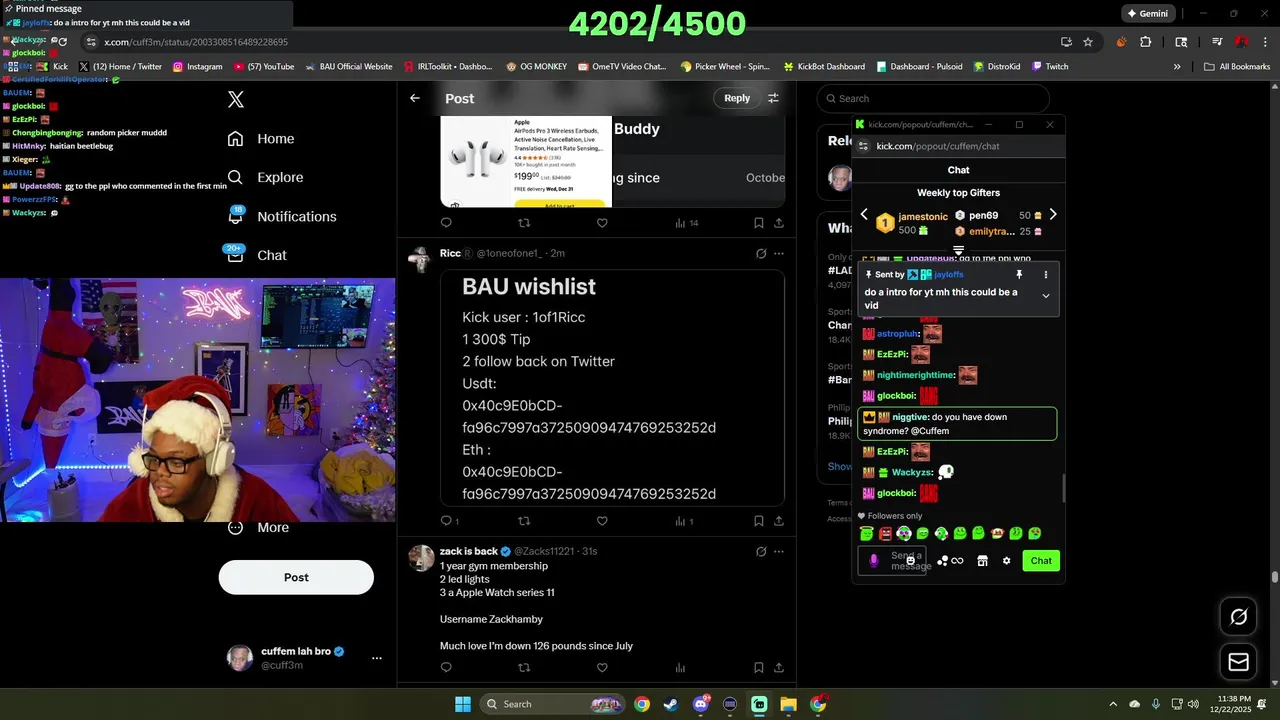1280x720 pixels.
Task: Open the KickBot Dashboard bookmark
Action: (824, 67)
